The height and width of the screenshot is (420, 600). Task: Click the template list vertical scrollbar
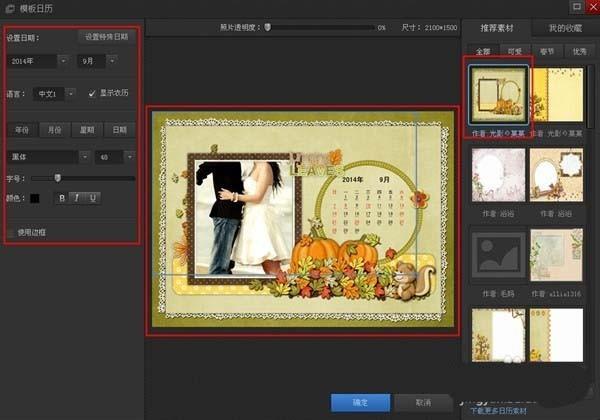[590, 96]
